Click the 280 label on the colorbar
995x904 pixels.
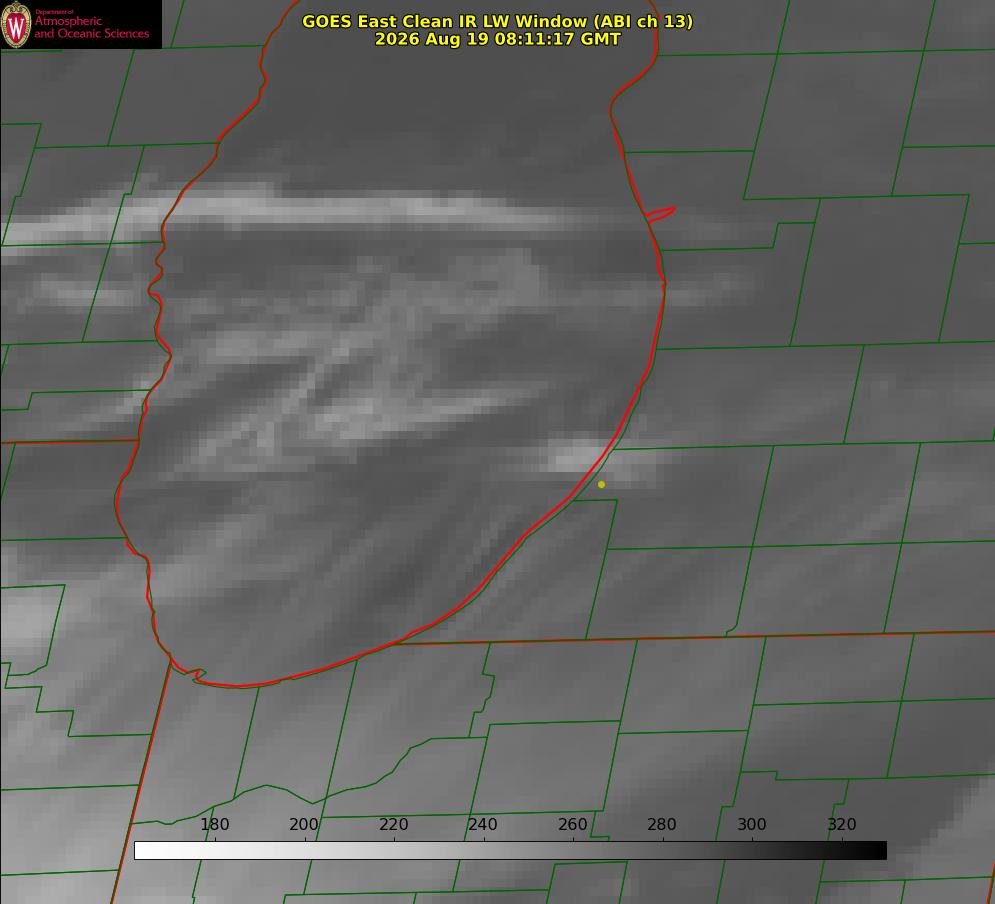tap(662, 824)
